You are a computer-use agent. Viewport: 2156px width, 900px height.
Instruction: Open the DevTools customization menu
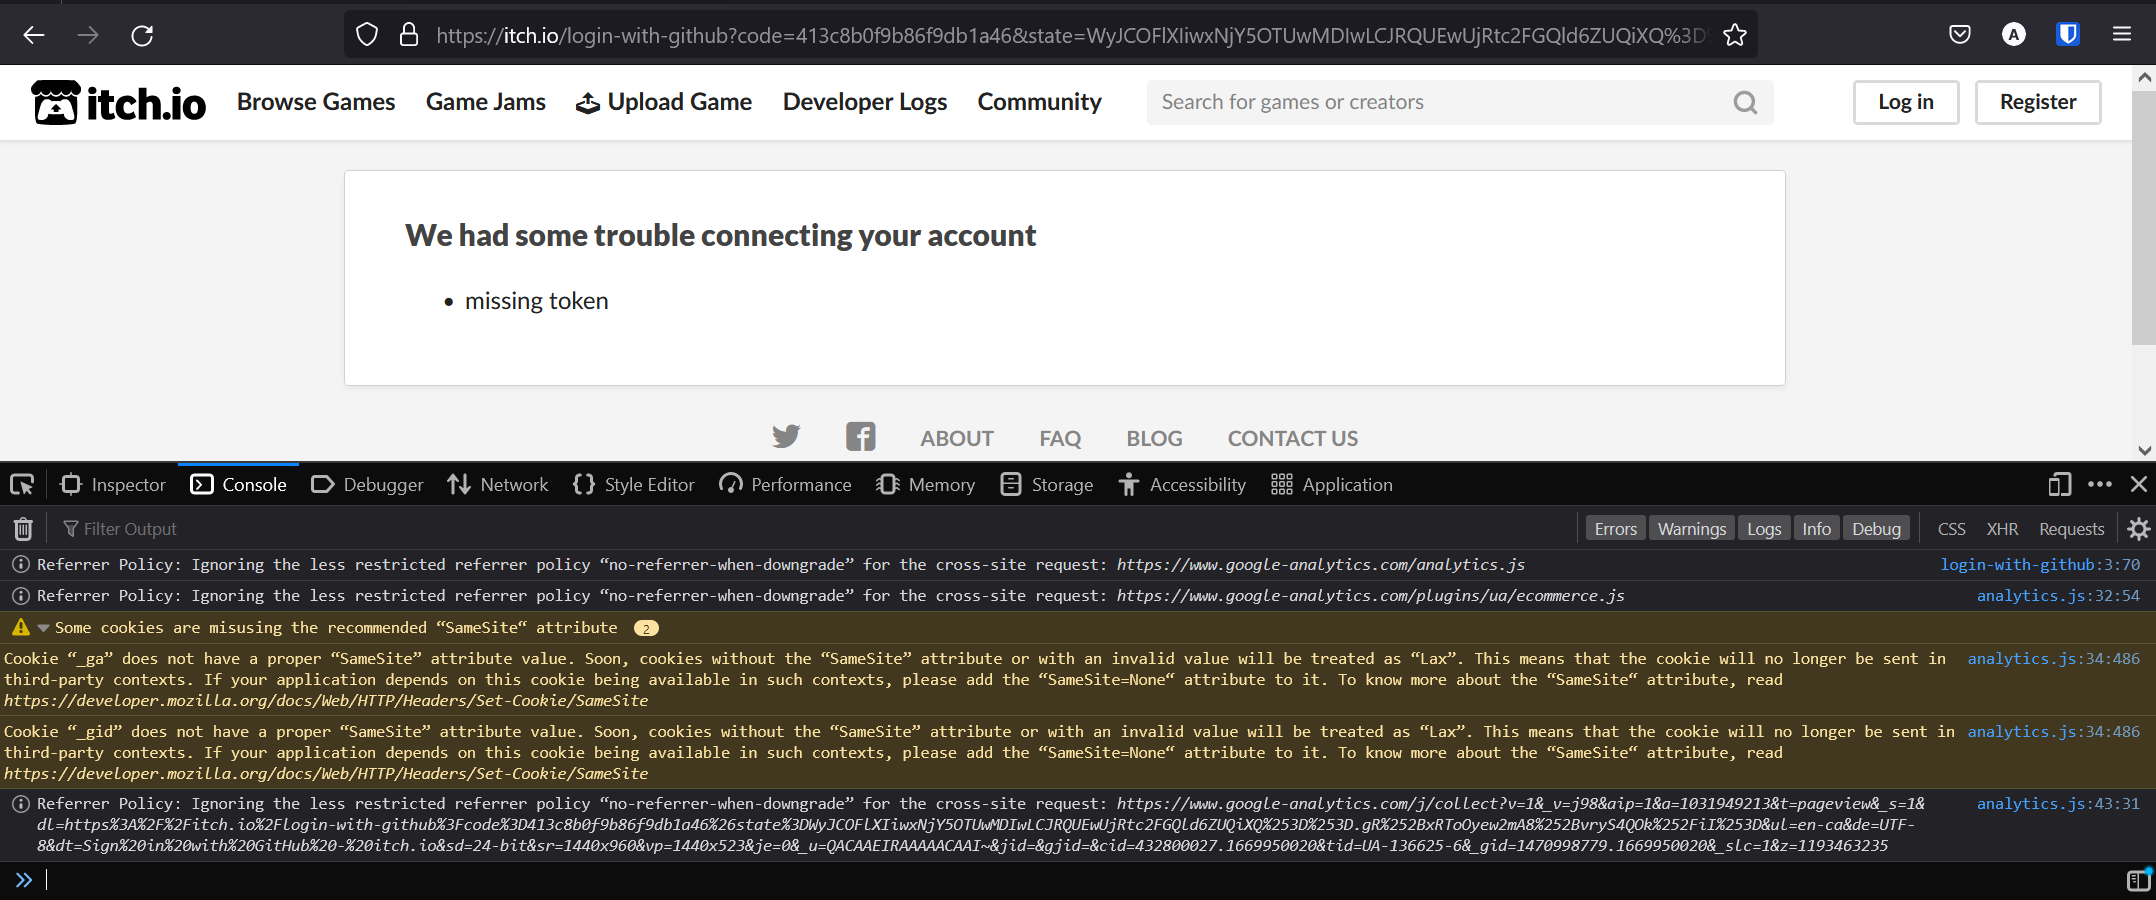[2100, 484]
